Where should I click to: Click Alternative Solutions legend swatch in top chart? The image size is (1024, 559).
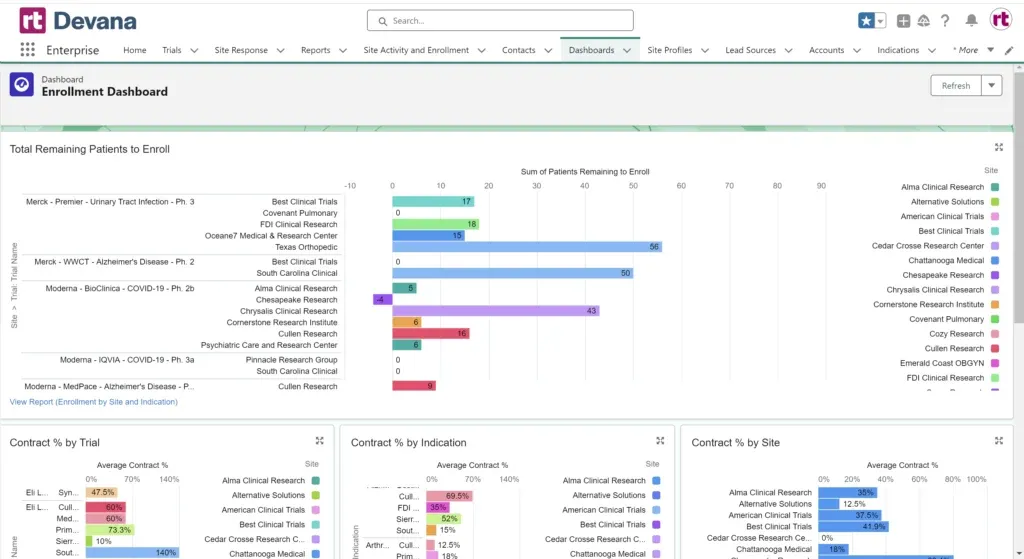(995, 202)
